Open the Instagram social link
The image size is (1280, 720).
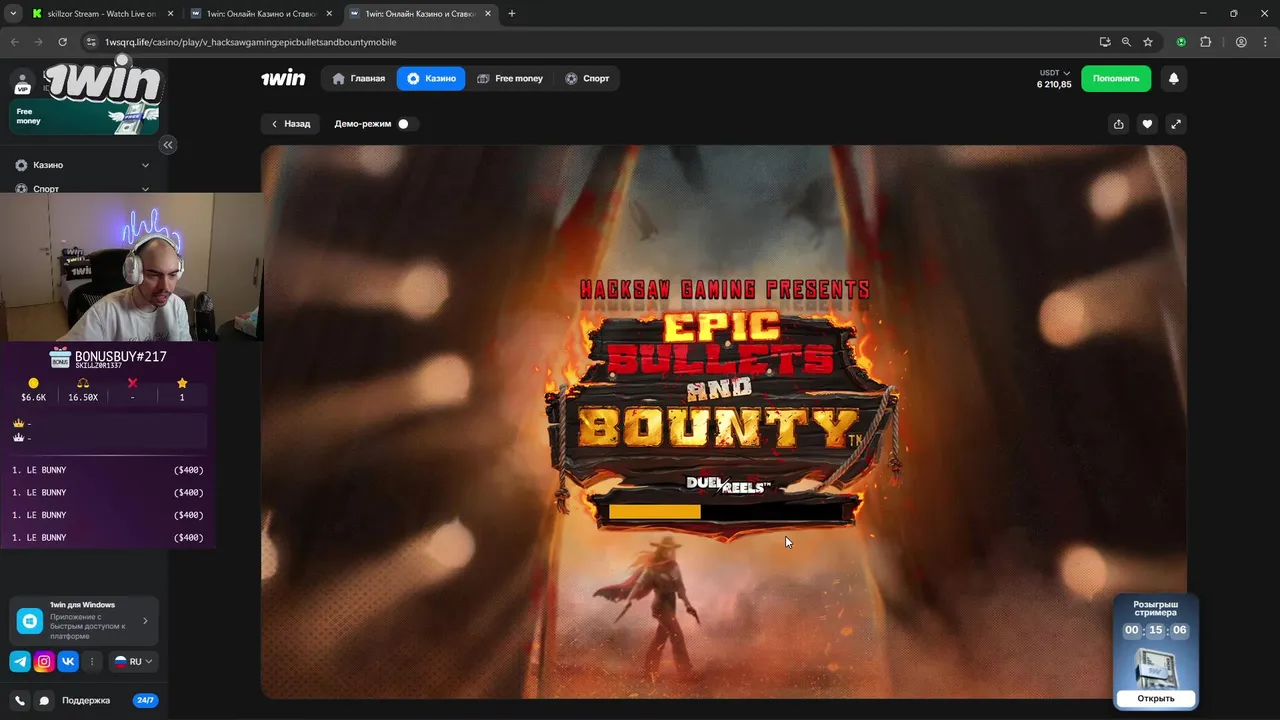(44, 661)
